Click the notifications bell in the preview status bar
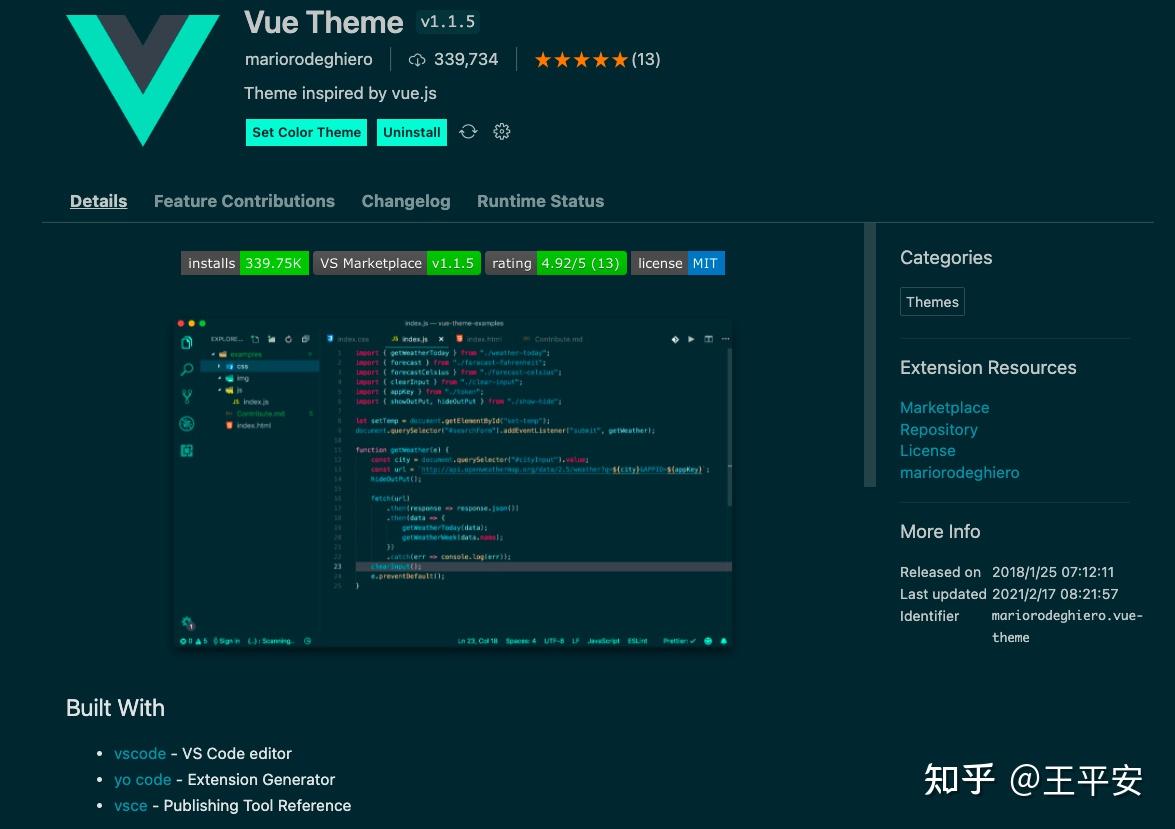 [x=723, y=641]
